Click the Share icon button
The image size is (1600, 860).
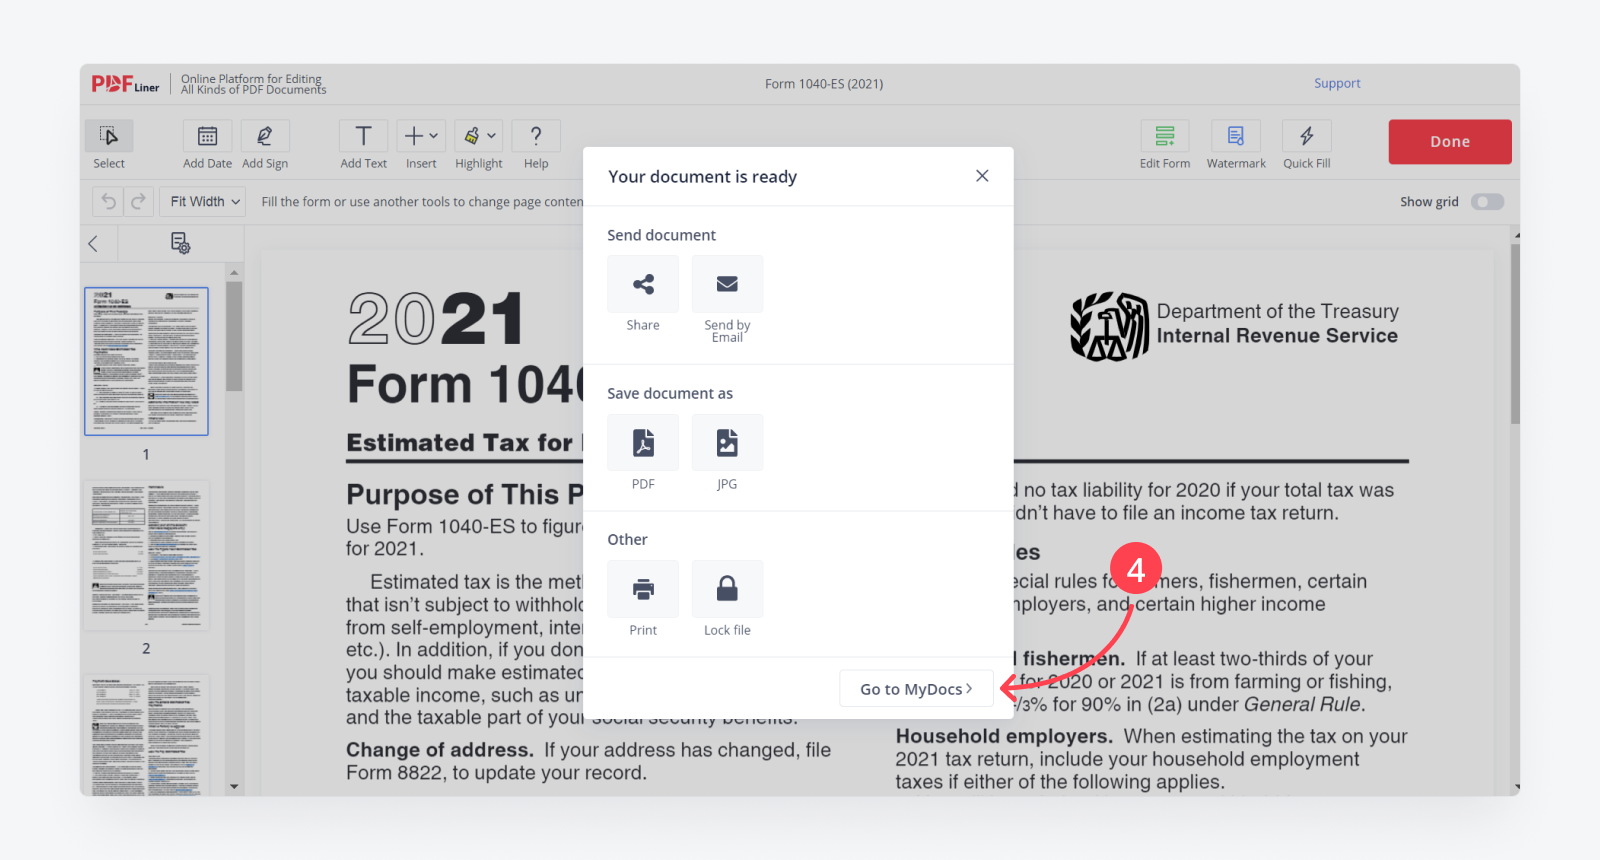pos(643,284)
